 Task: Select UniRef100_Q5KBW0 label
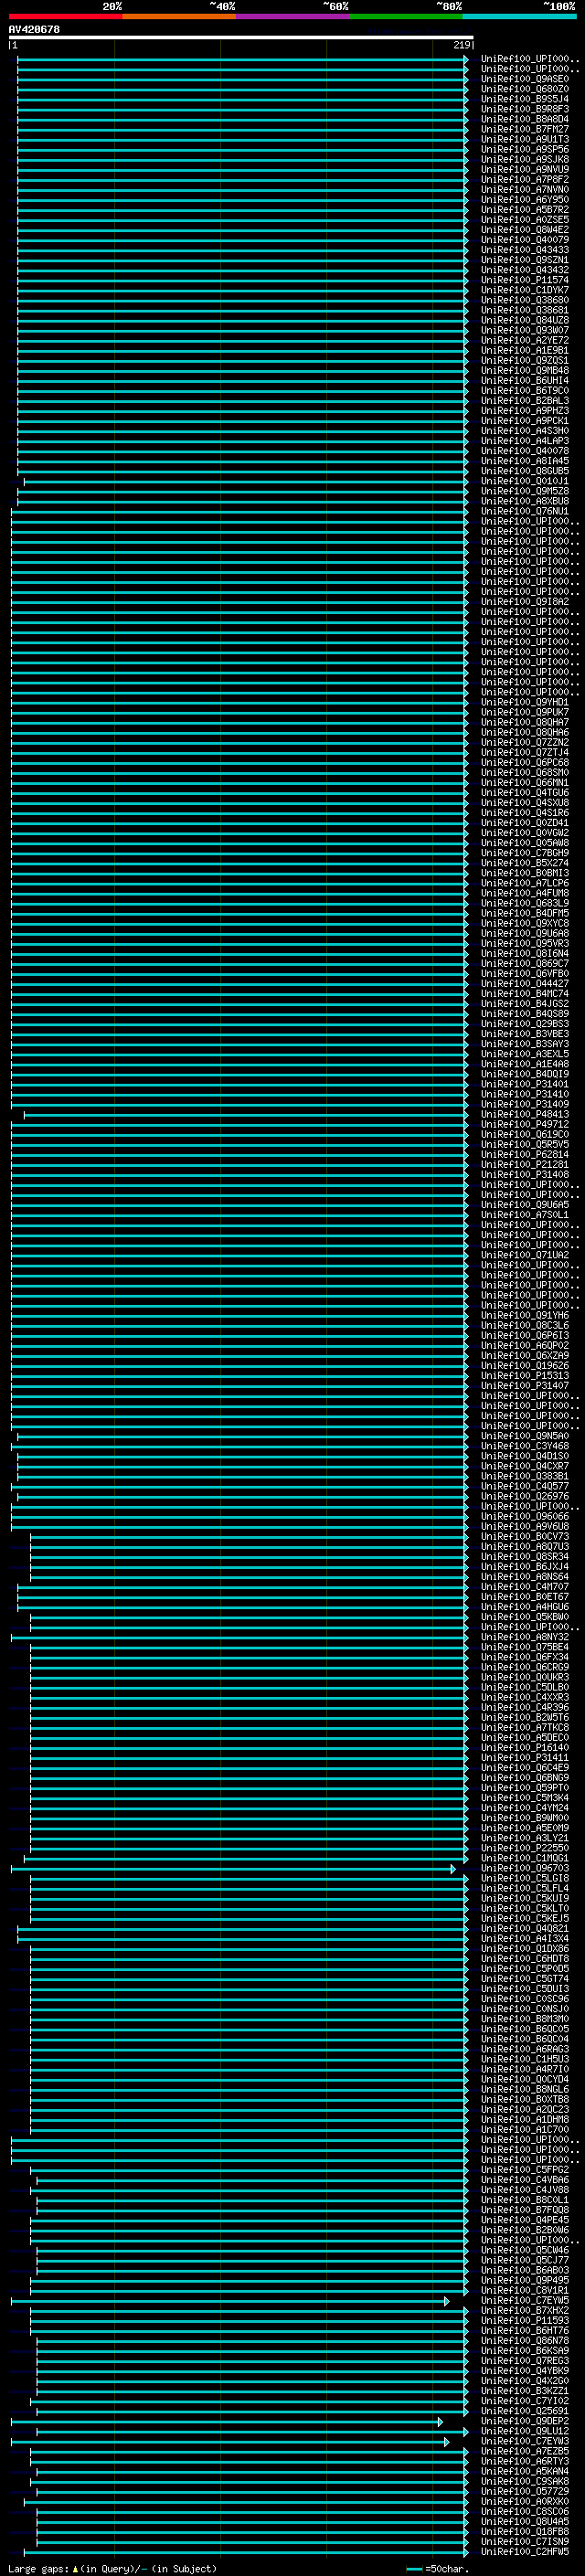524,1616
